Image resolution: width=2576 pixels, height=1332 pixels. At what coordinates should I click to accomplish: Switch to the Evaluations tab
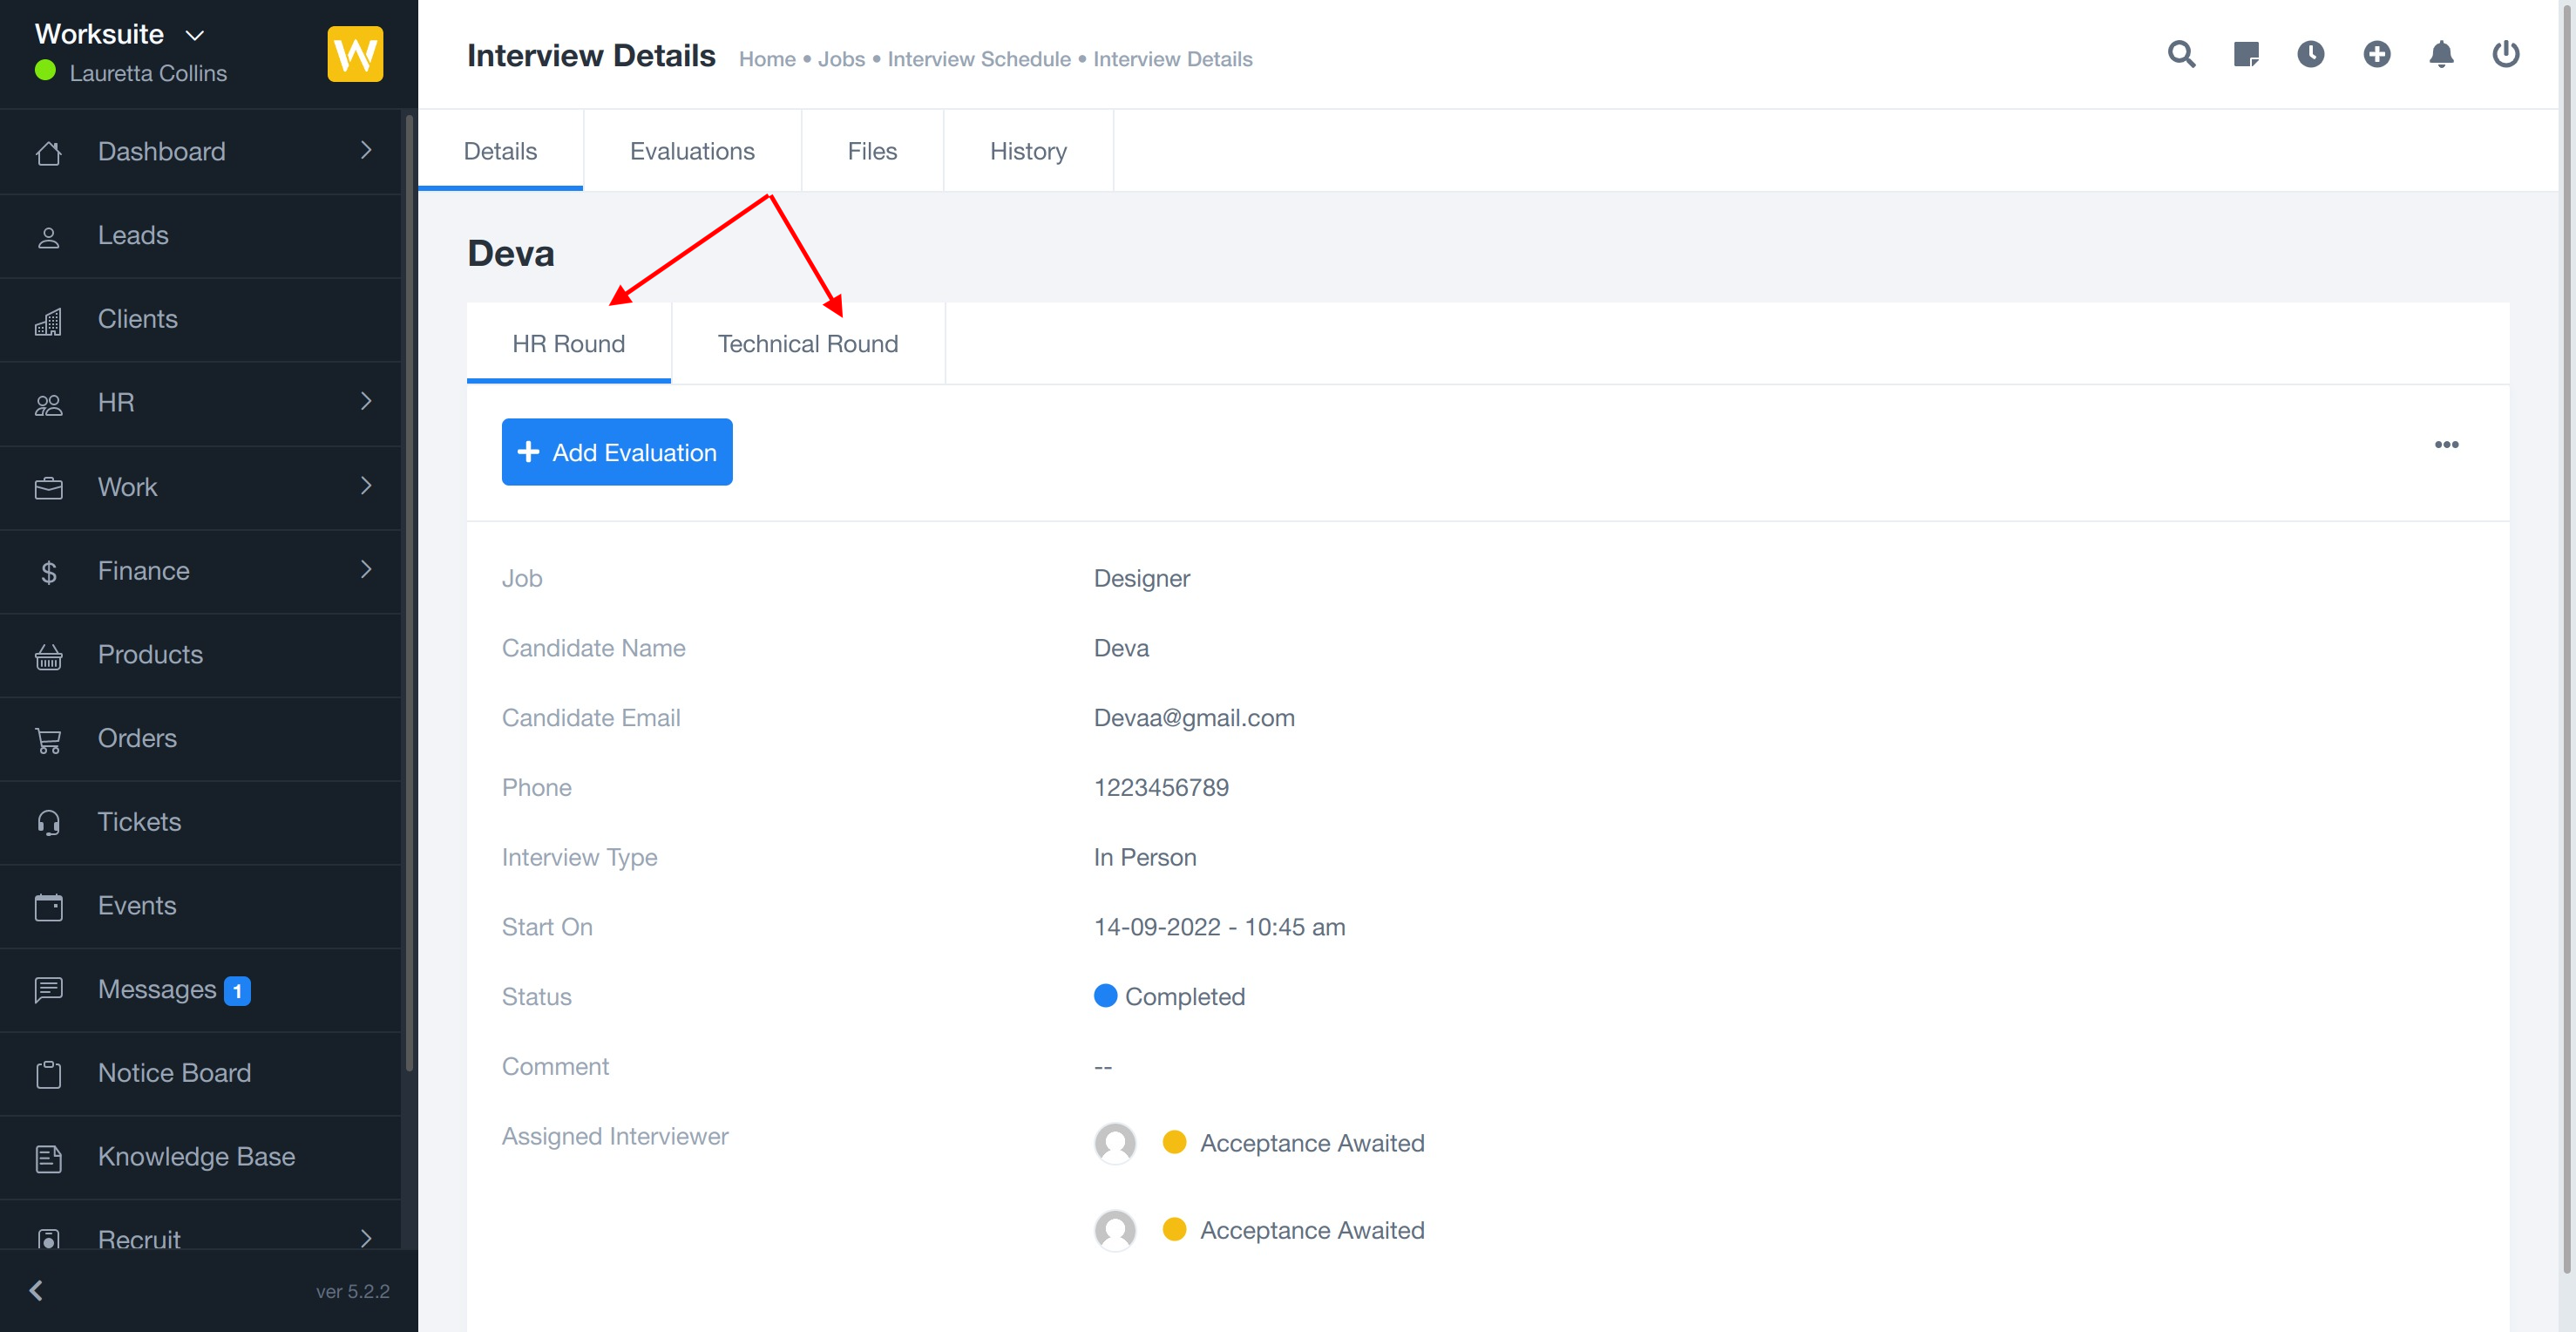692,151
